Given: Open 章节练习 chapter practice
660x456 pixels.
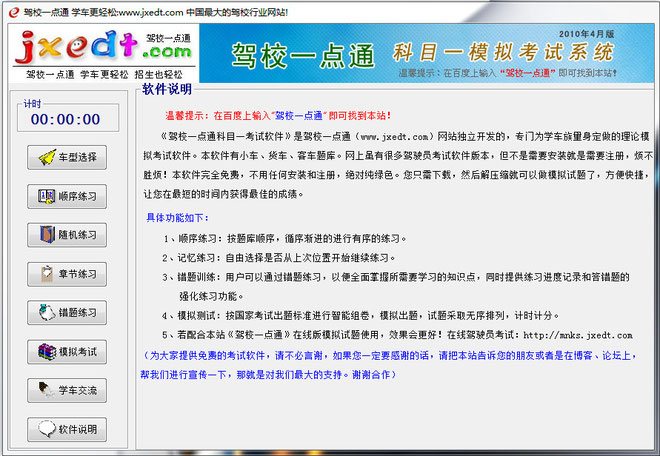Looking at the screenshot, I should 67,274.
